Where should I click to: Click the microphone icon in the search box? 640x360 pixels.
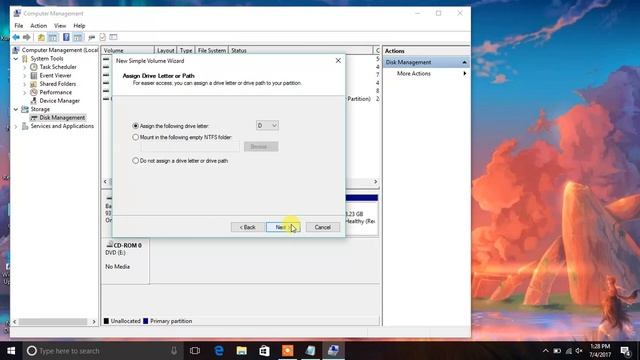(x=174, y=350)
